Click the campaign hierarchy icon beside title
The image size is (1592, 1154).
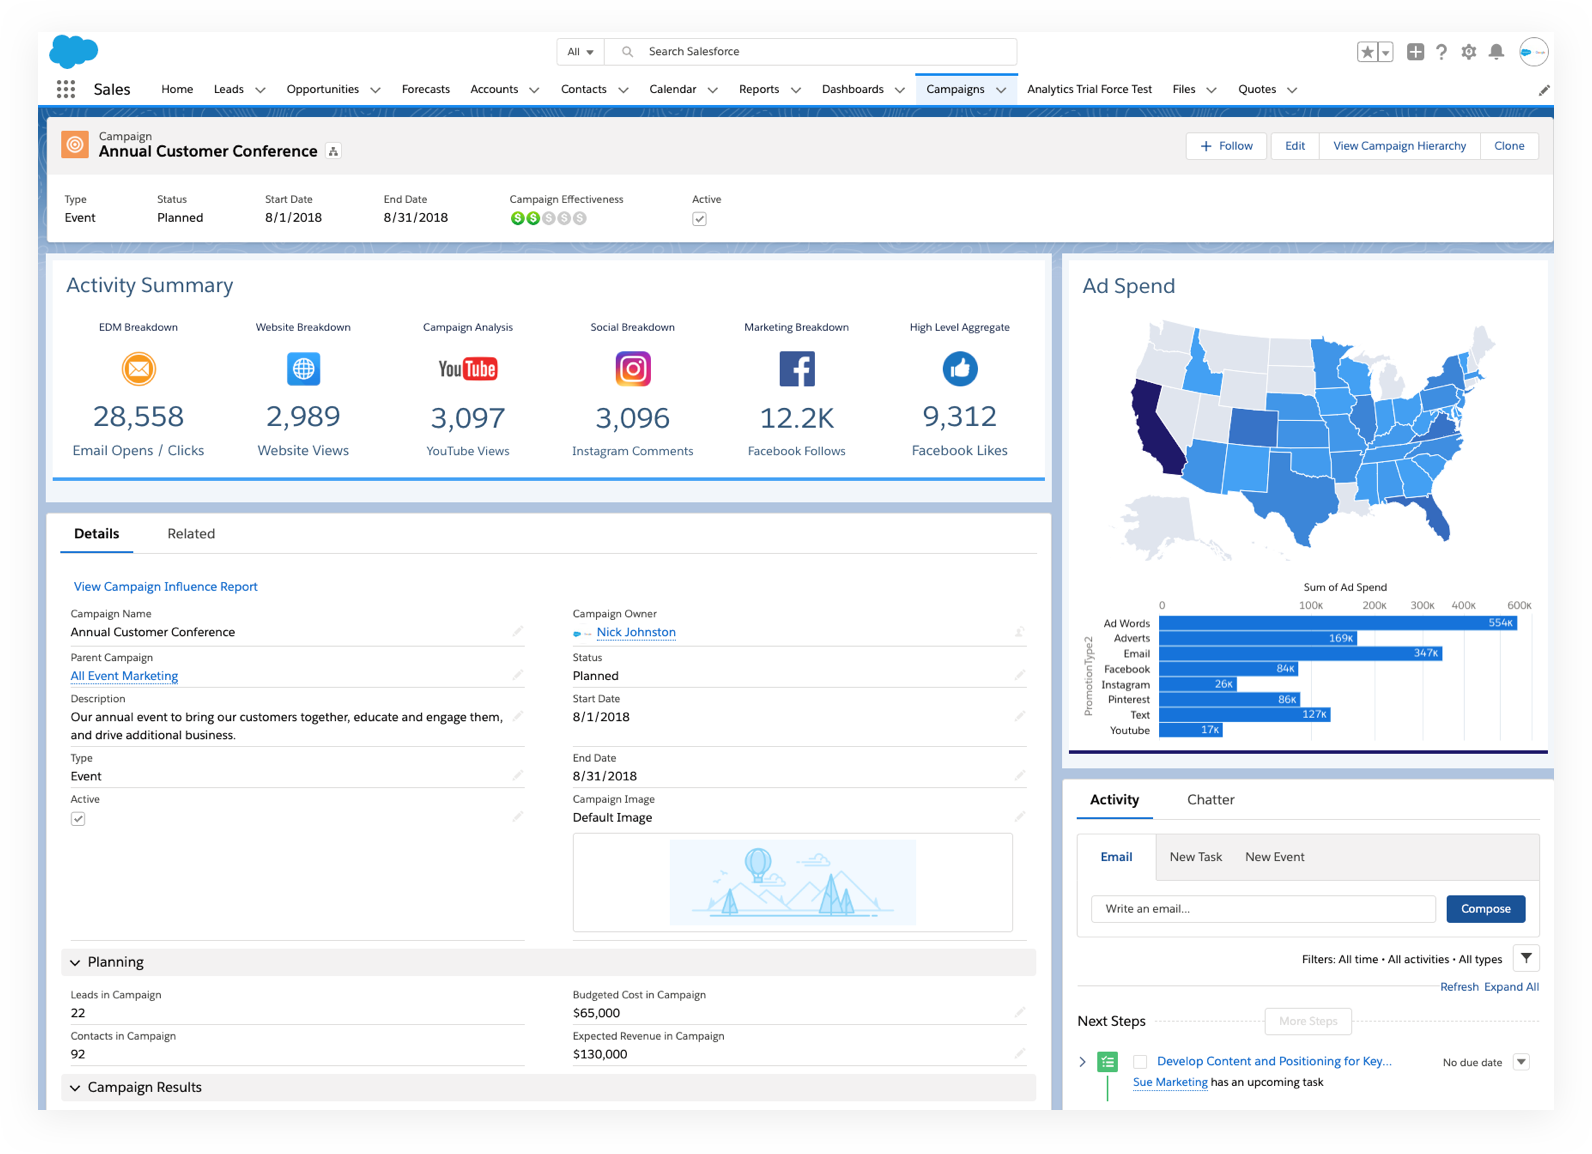click(x=334, y=151)
